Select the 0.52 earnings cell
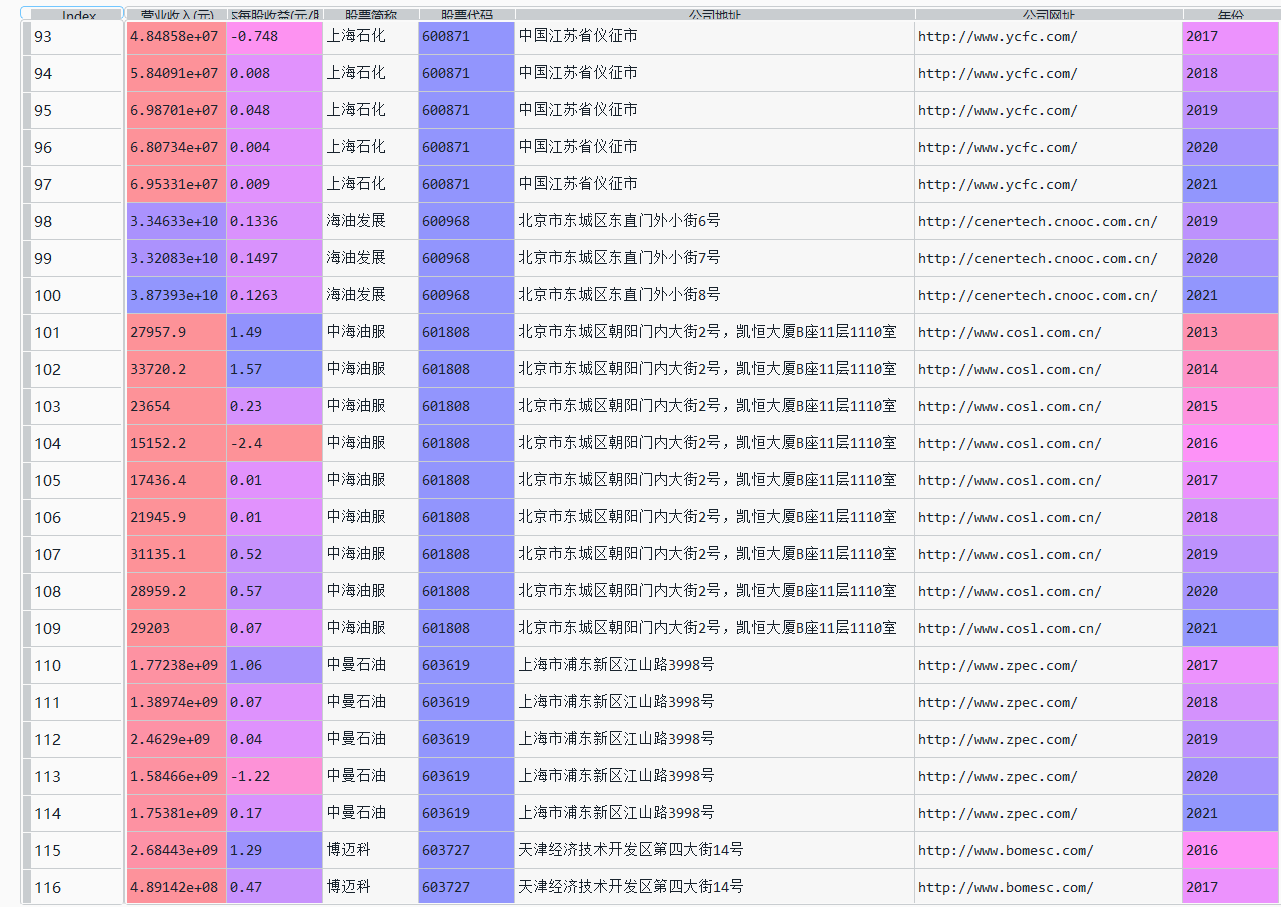 point(274,554)
